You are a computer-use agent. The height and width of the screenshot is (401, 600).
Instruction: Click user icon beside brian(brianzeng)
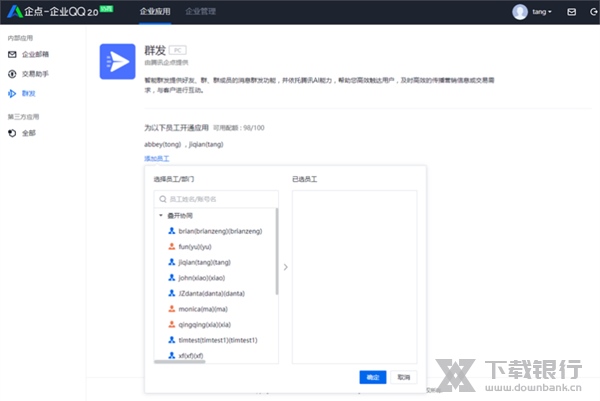172,231
